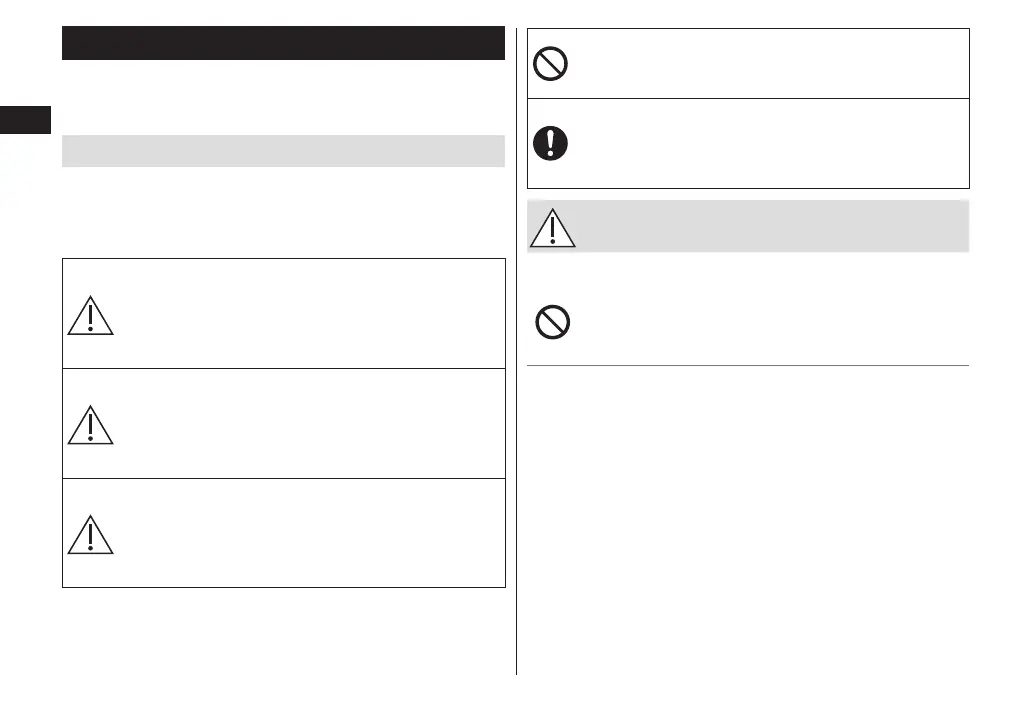
Task: Select the light gray subheading bar under the title
Action: 283,151
